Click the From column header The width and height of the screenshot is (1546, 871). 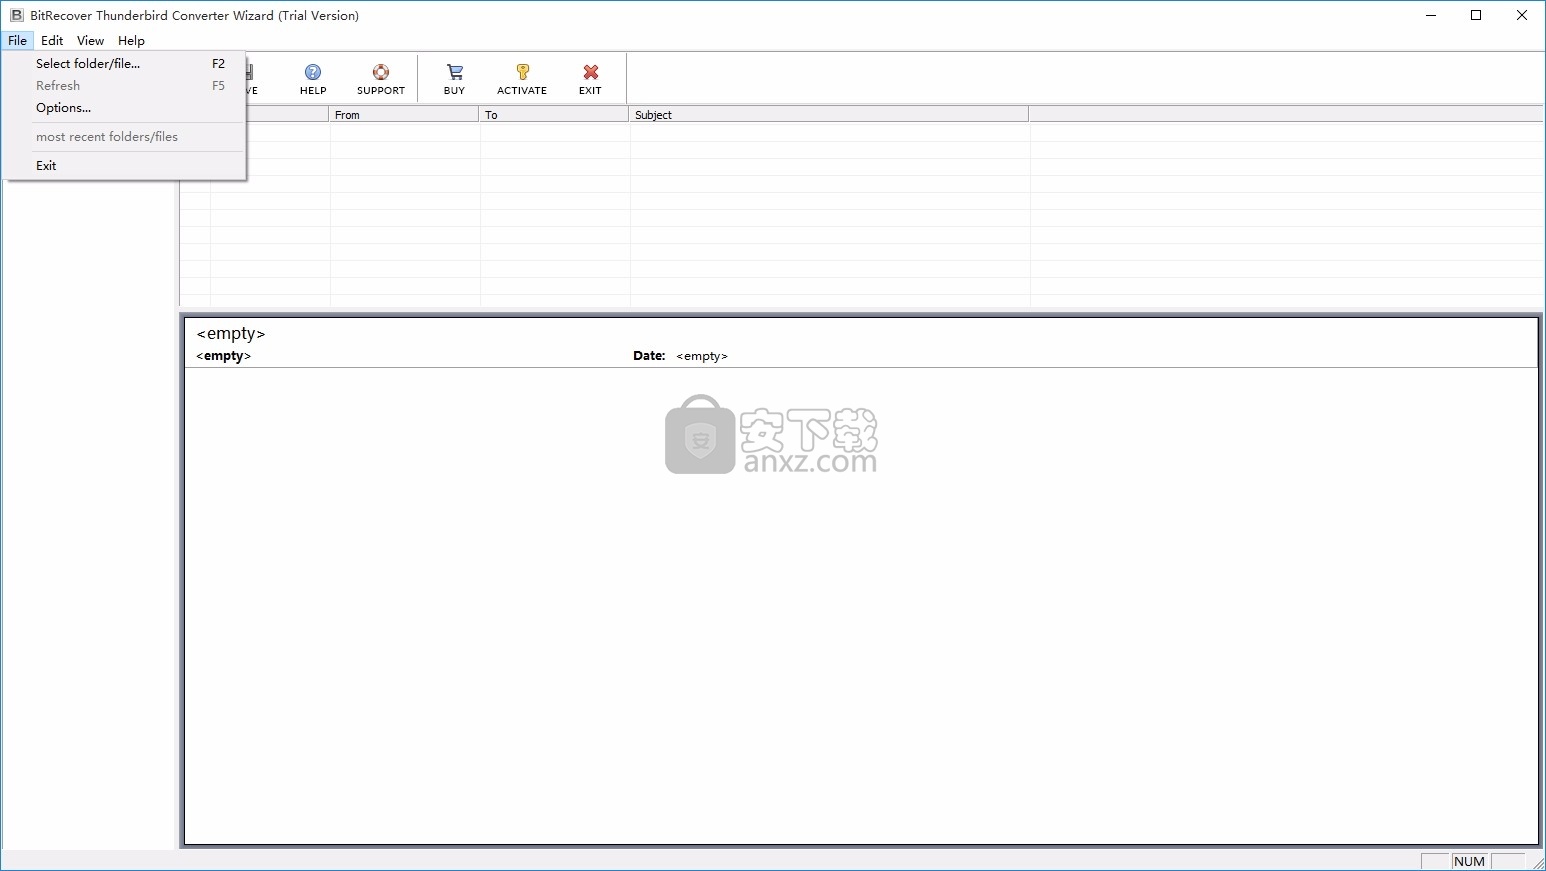pos(404,115)
